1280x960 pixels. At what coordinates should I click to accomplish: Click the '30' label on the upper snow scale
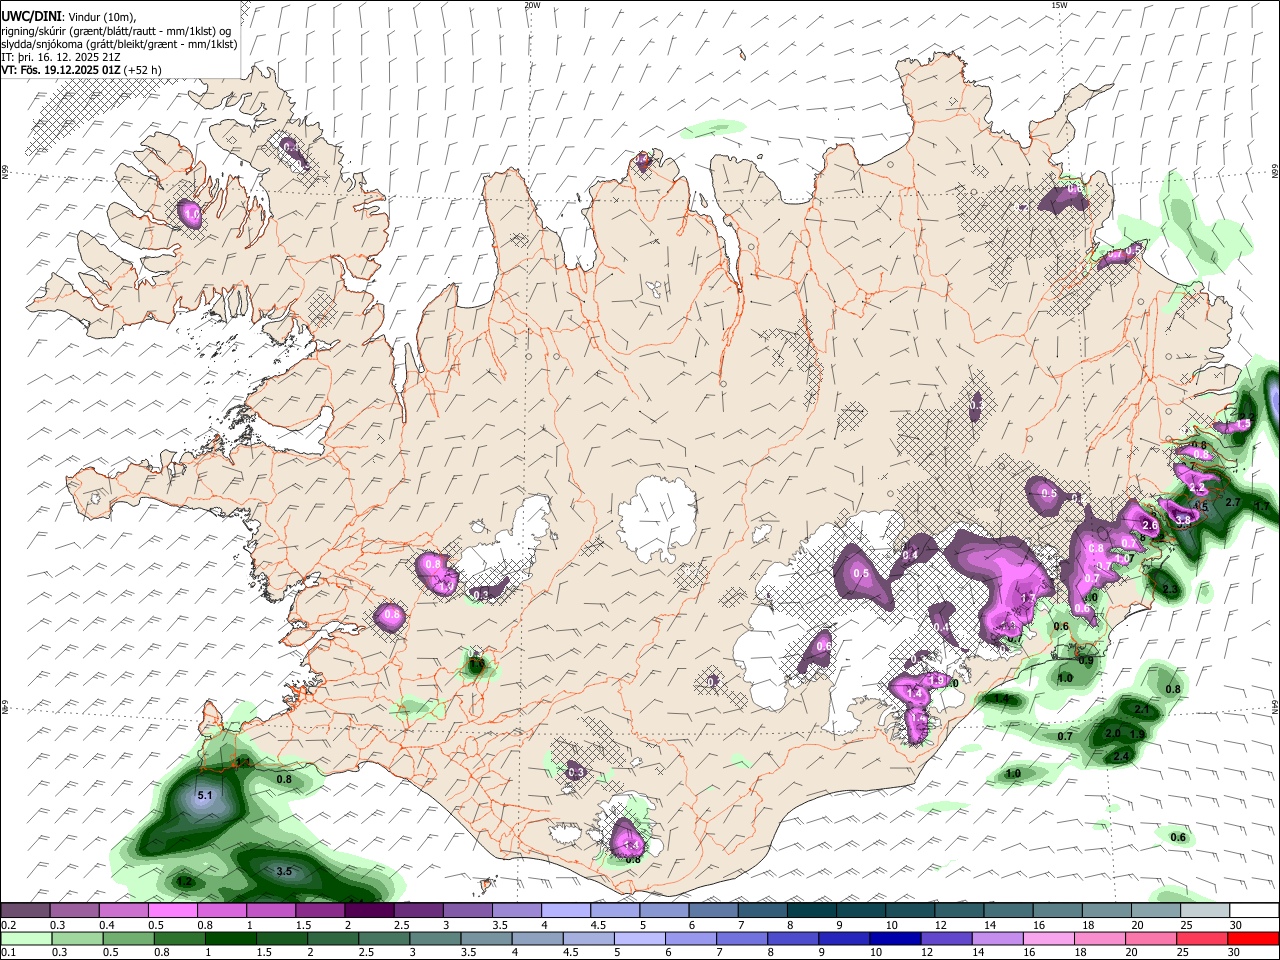click(x=1236, y=924)
